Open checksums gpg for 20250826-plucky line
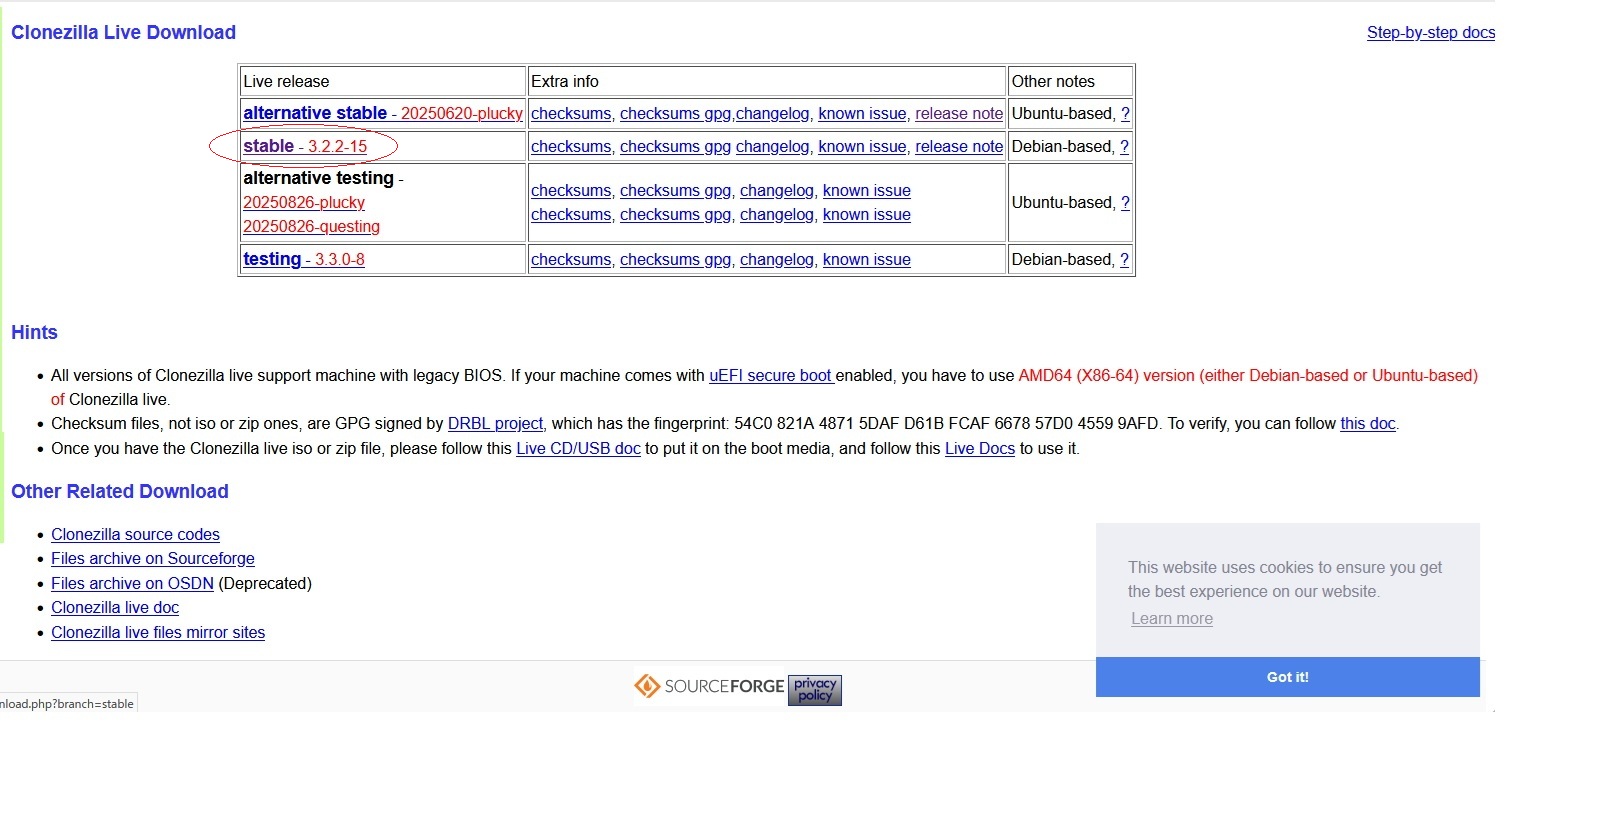The width and height of the screenshot is (1612, 827). [x=676, y=191]
